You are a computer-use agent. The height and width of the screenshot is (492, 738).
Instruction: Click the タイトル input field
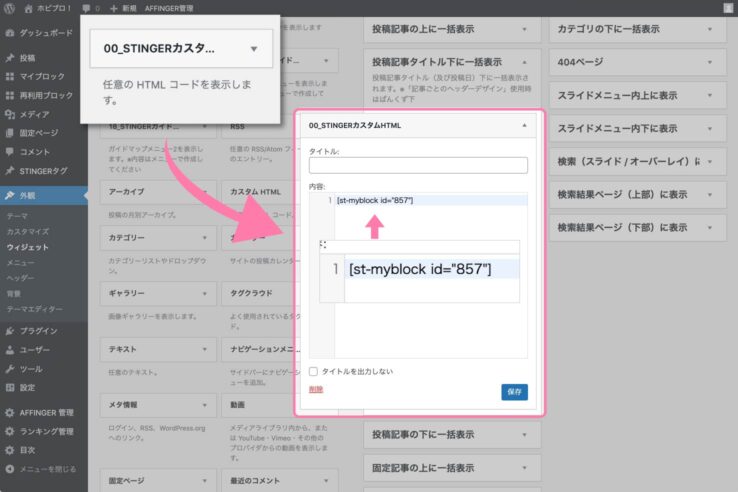(x=418, y=165)
